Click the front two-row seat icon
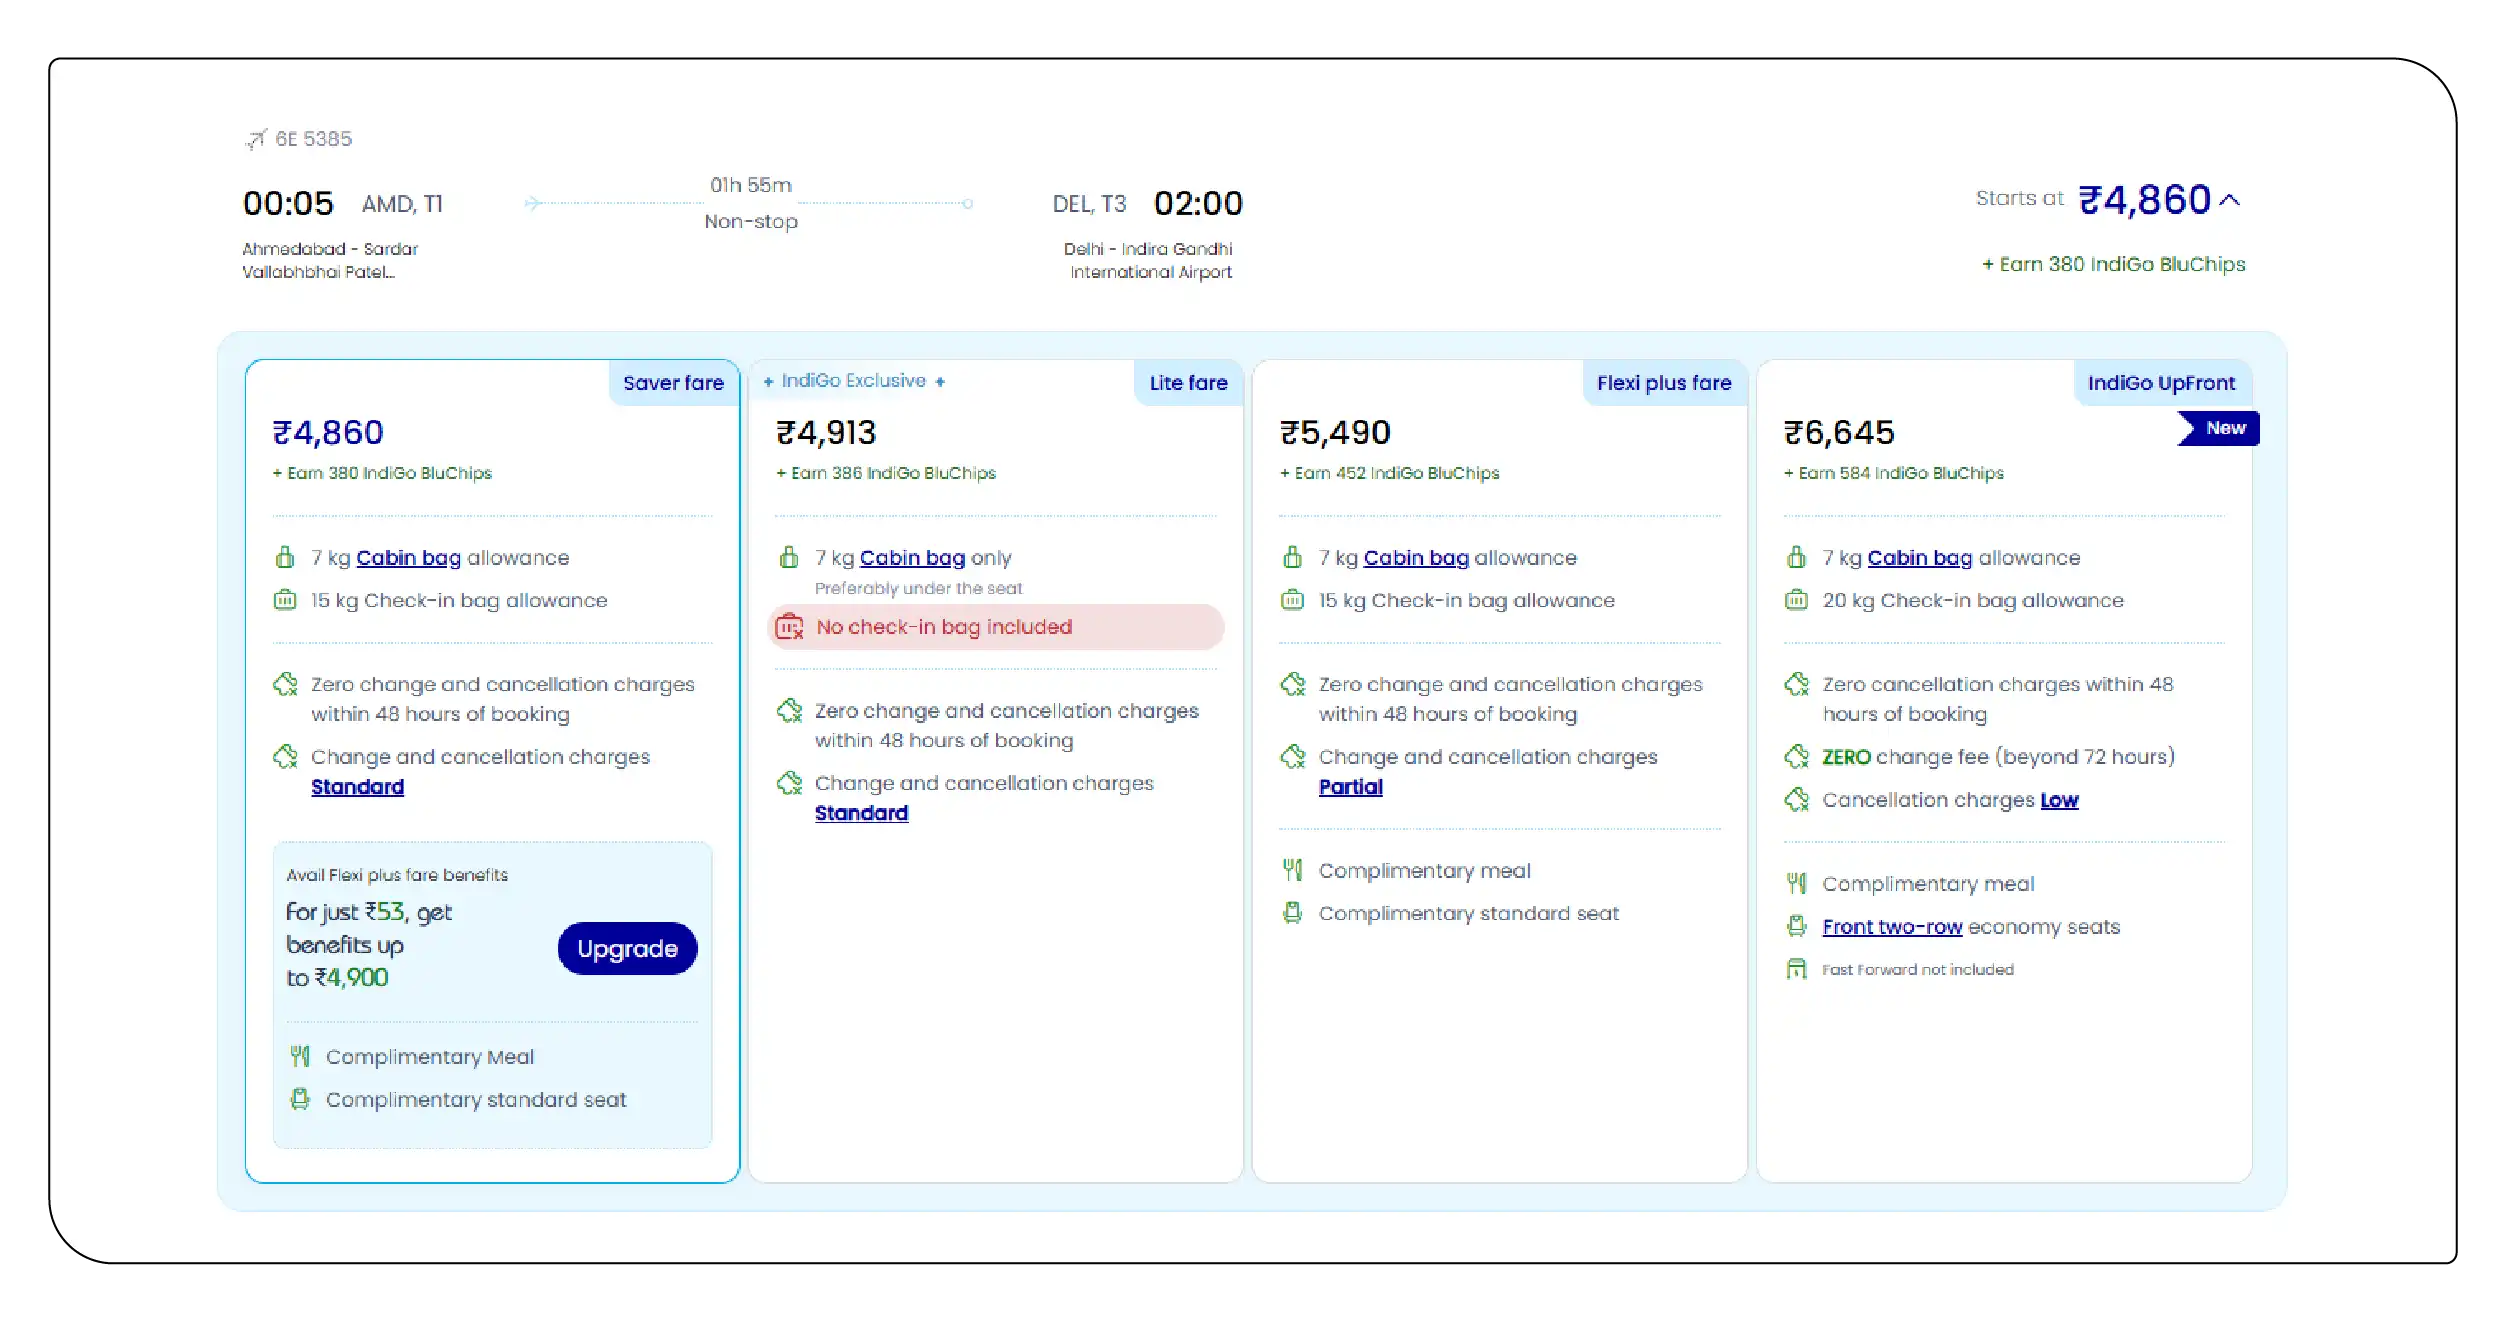Viewport: 2507px width, 1322px height. pos(1797,926)
